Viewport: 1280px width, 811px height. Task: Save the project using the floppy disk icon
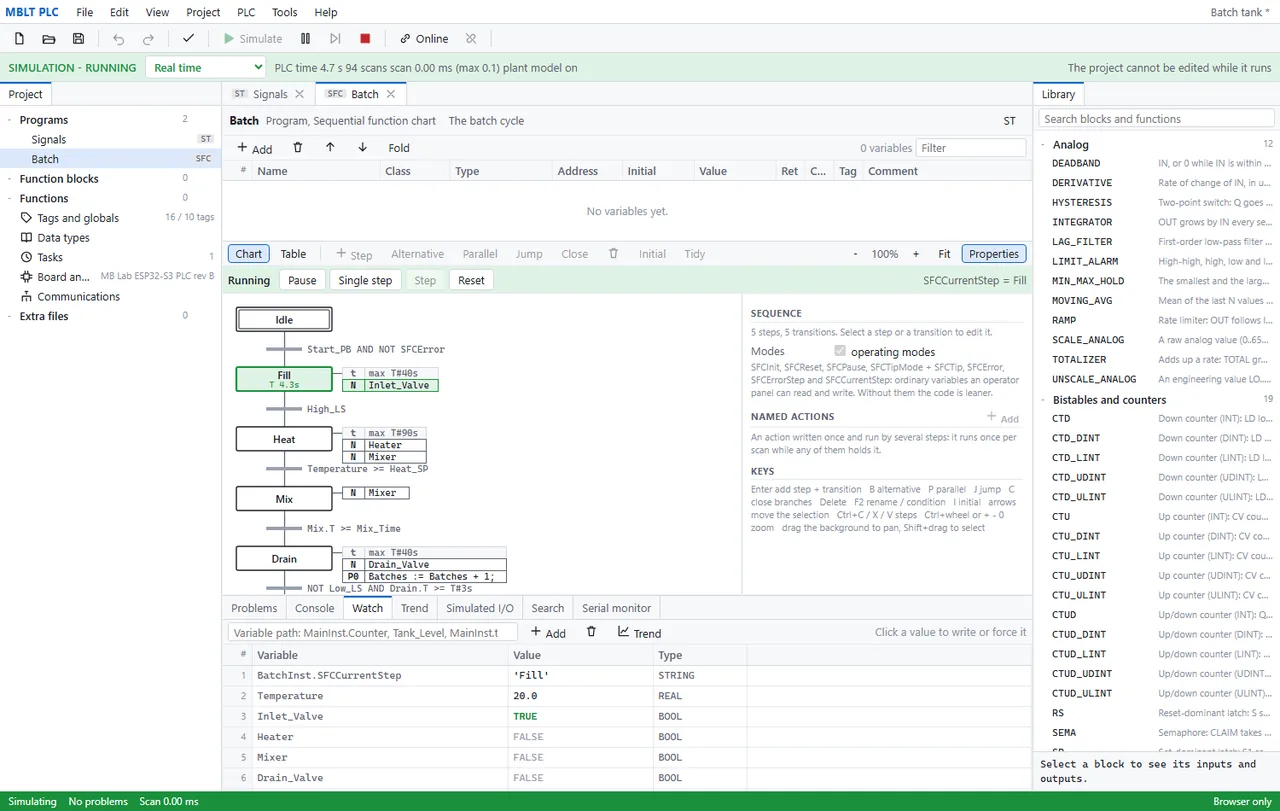tap(78, 39)
